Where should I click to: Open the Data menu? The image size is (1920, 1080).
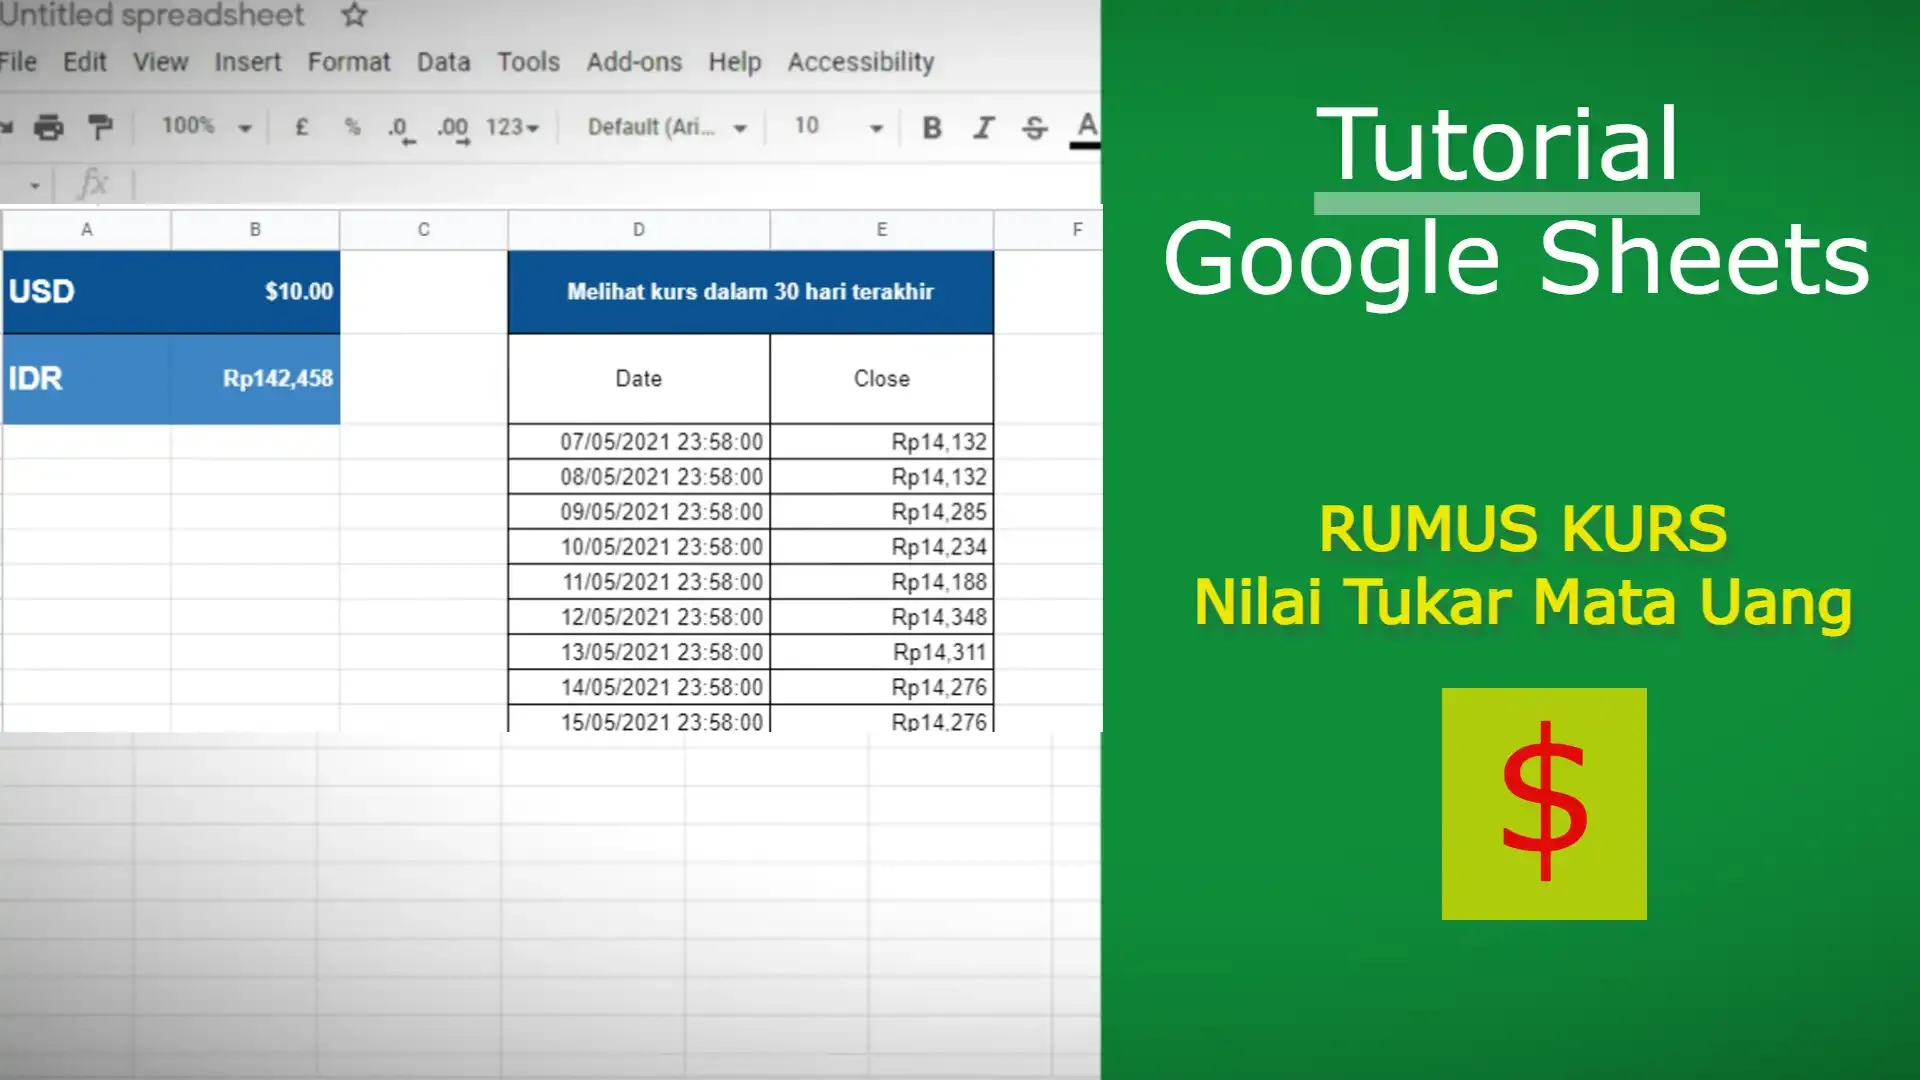(444, 62)
